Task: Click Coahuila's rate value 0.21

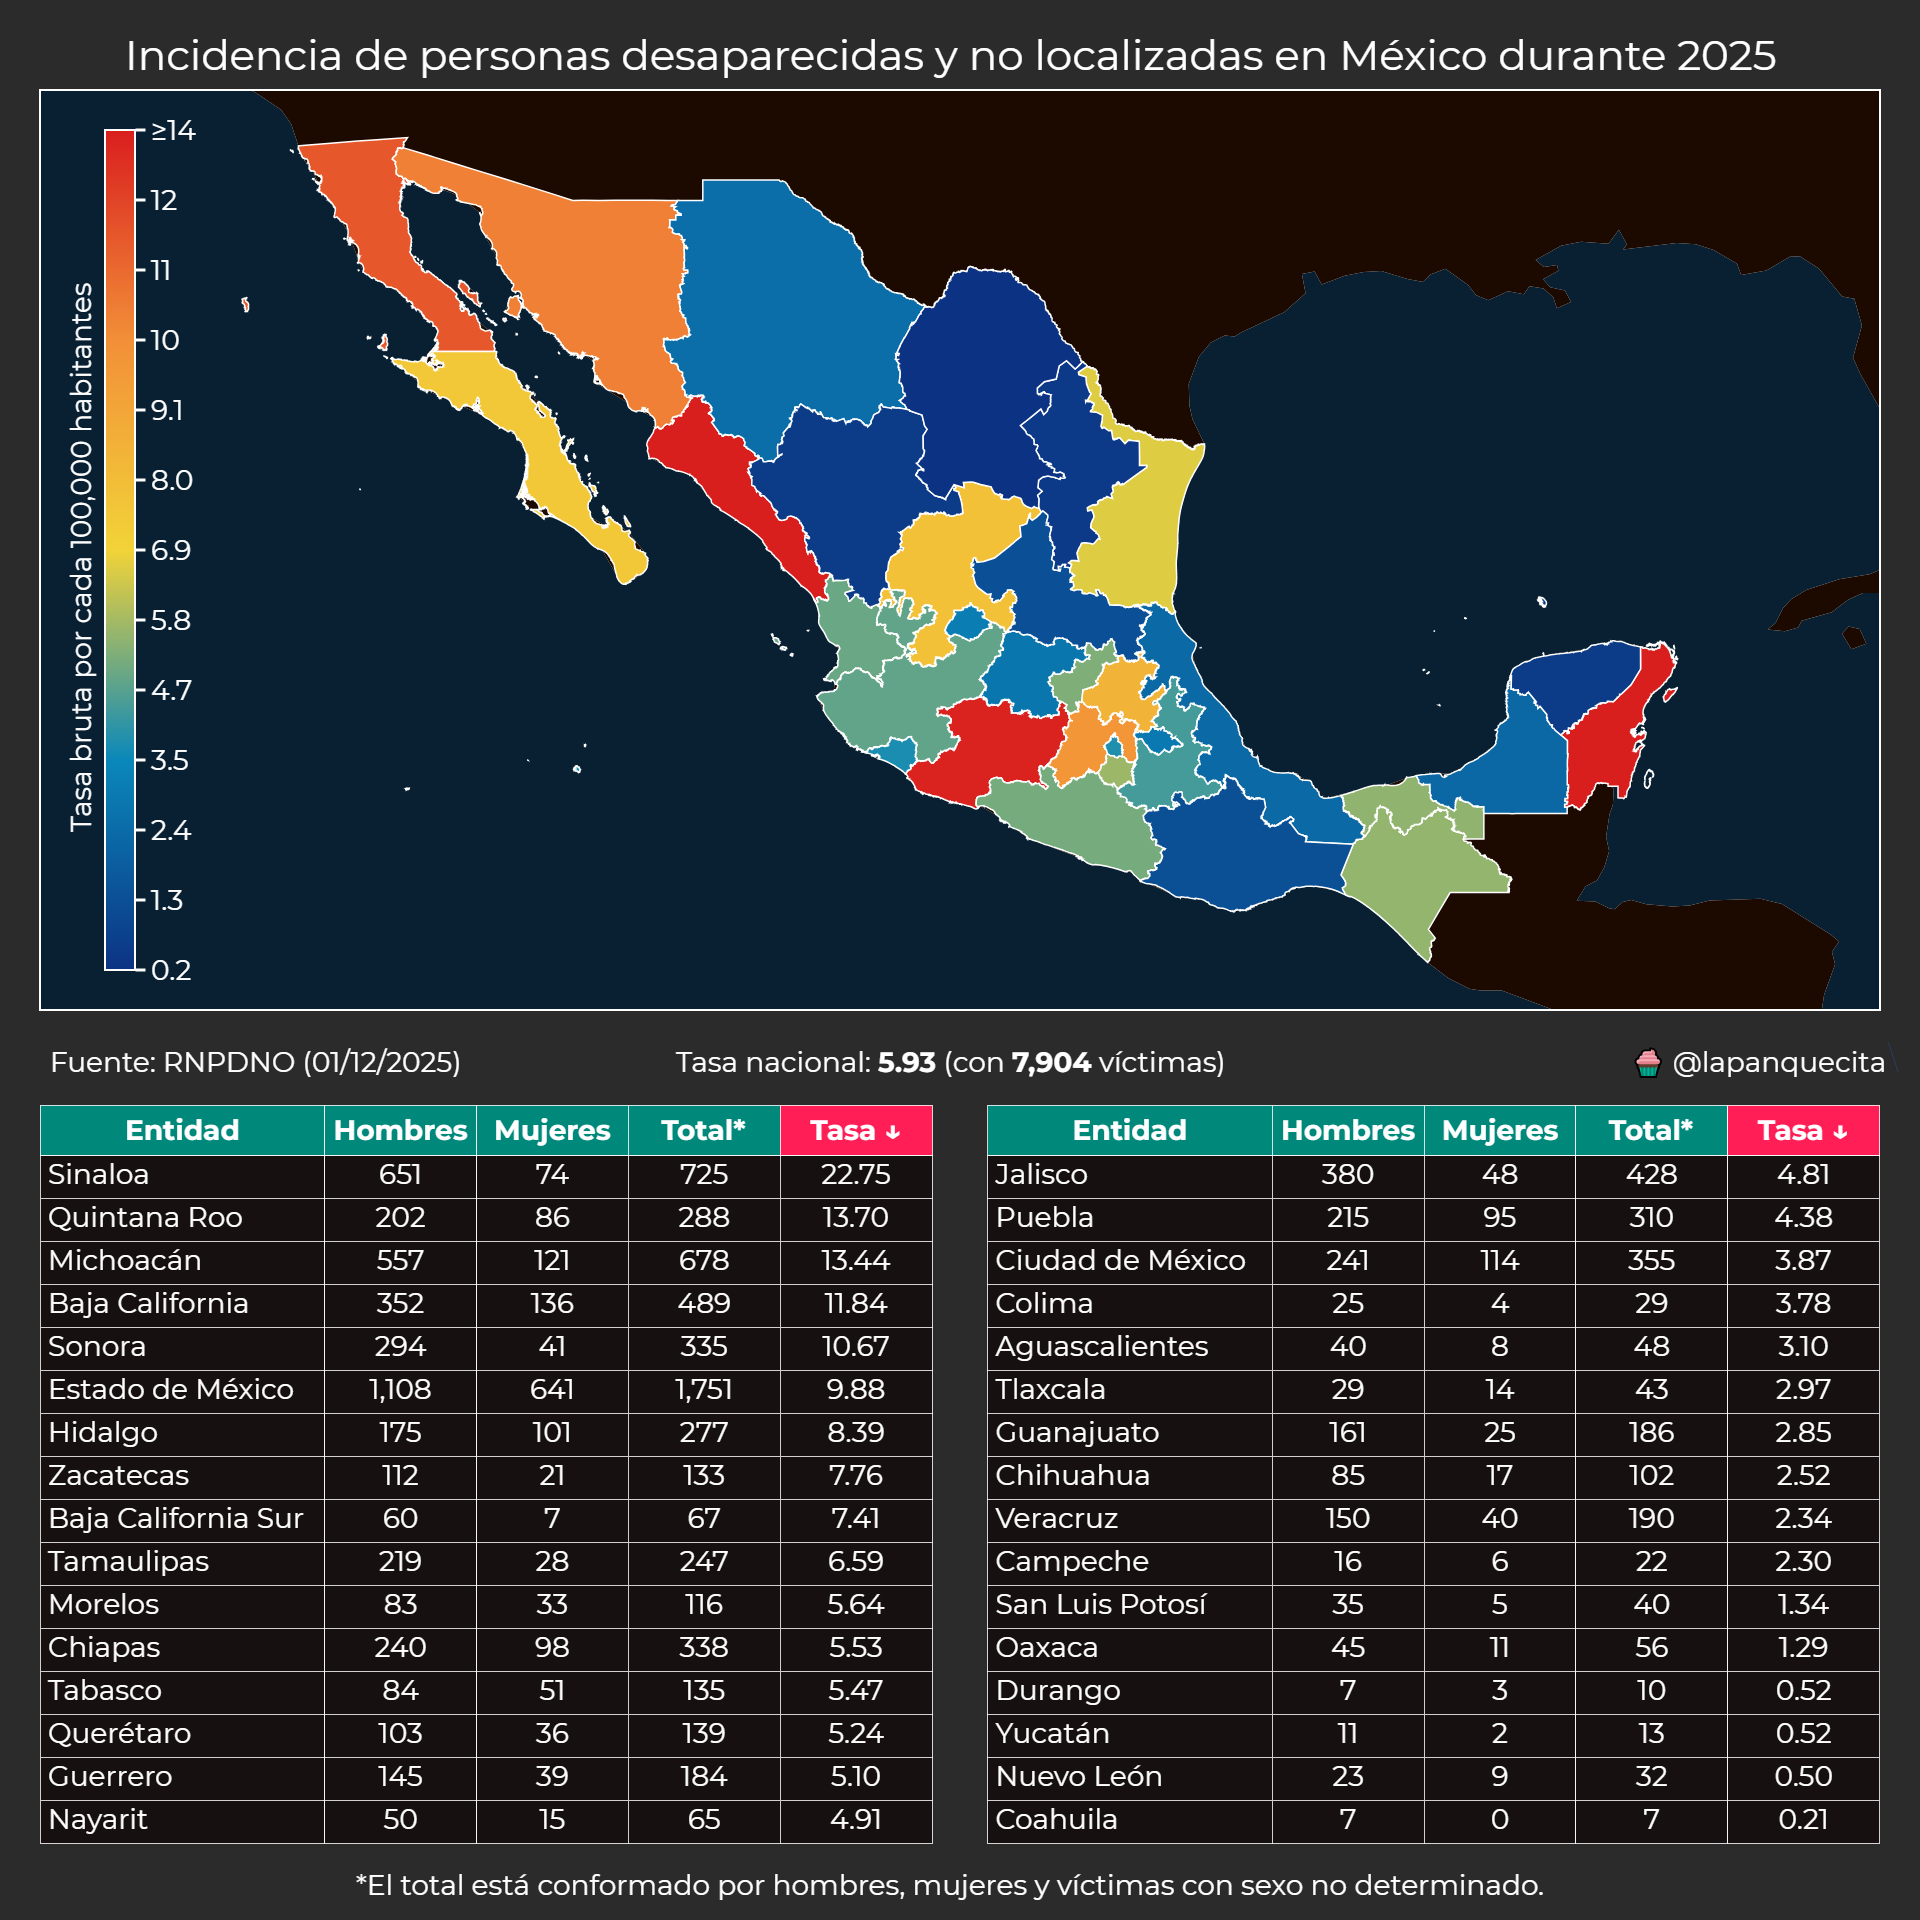Action: click(x=1803, y=1819)
